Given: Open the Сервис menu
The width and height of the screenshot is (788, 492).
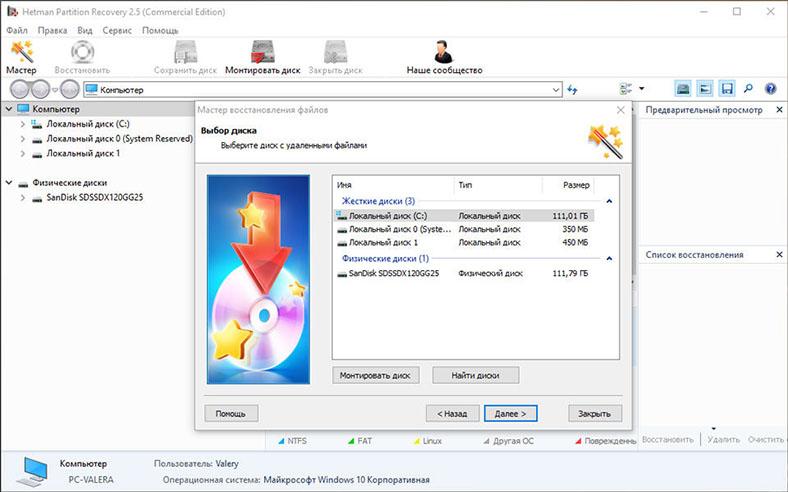Looking at the screenshot, I should pos(117,30).
